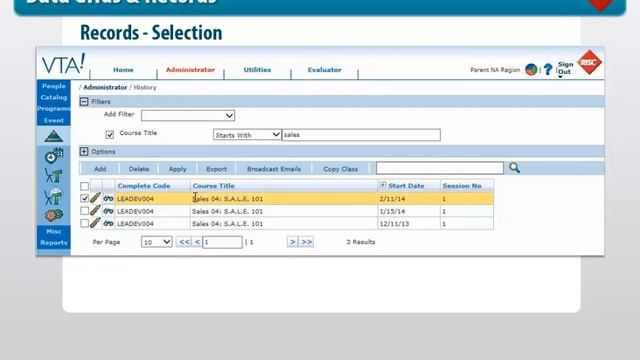Open the Add Filter dropdown
640x360 pixels.
click(x=188, y=116)
